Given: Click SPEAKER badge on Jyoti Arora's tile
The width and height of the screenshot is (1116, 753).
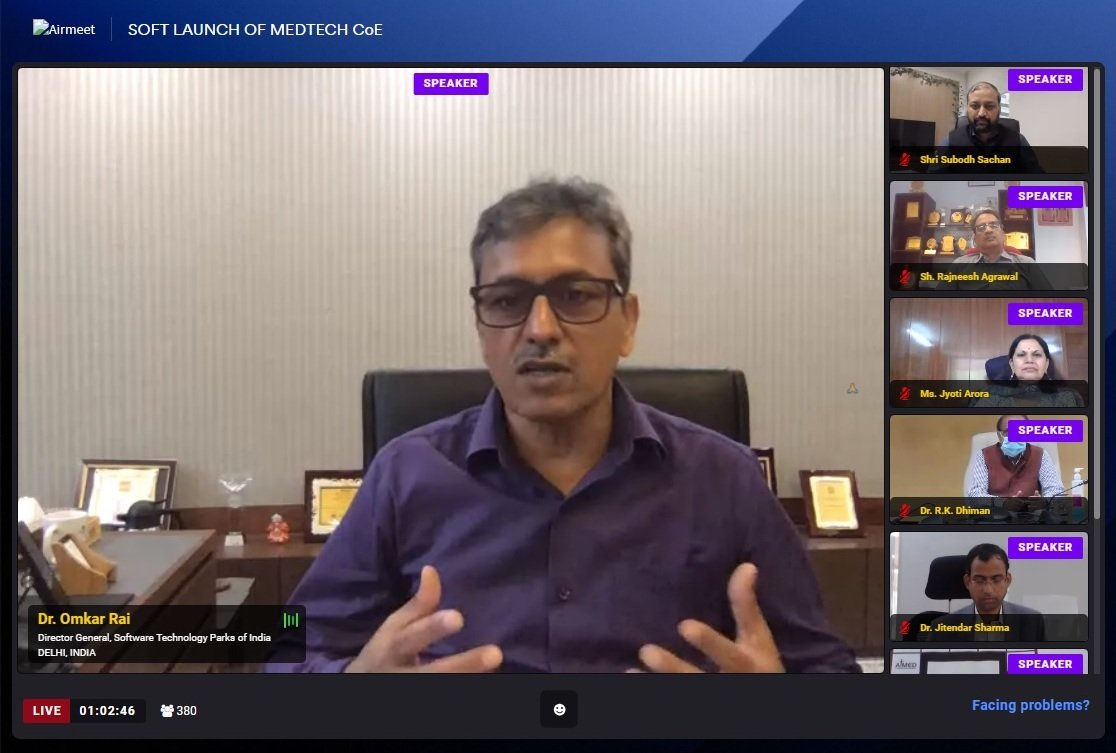Looking at the screenshot, I should [x=1045, y=313].
